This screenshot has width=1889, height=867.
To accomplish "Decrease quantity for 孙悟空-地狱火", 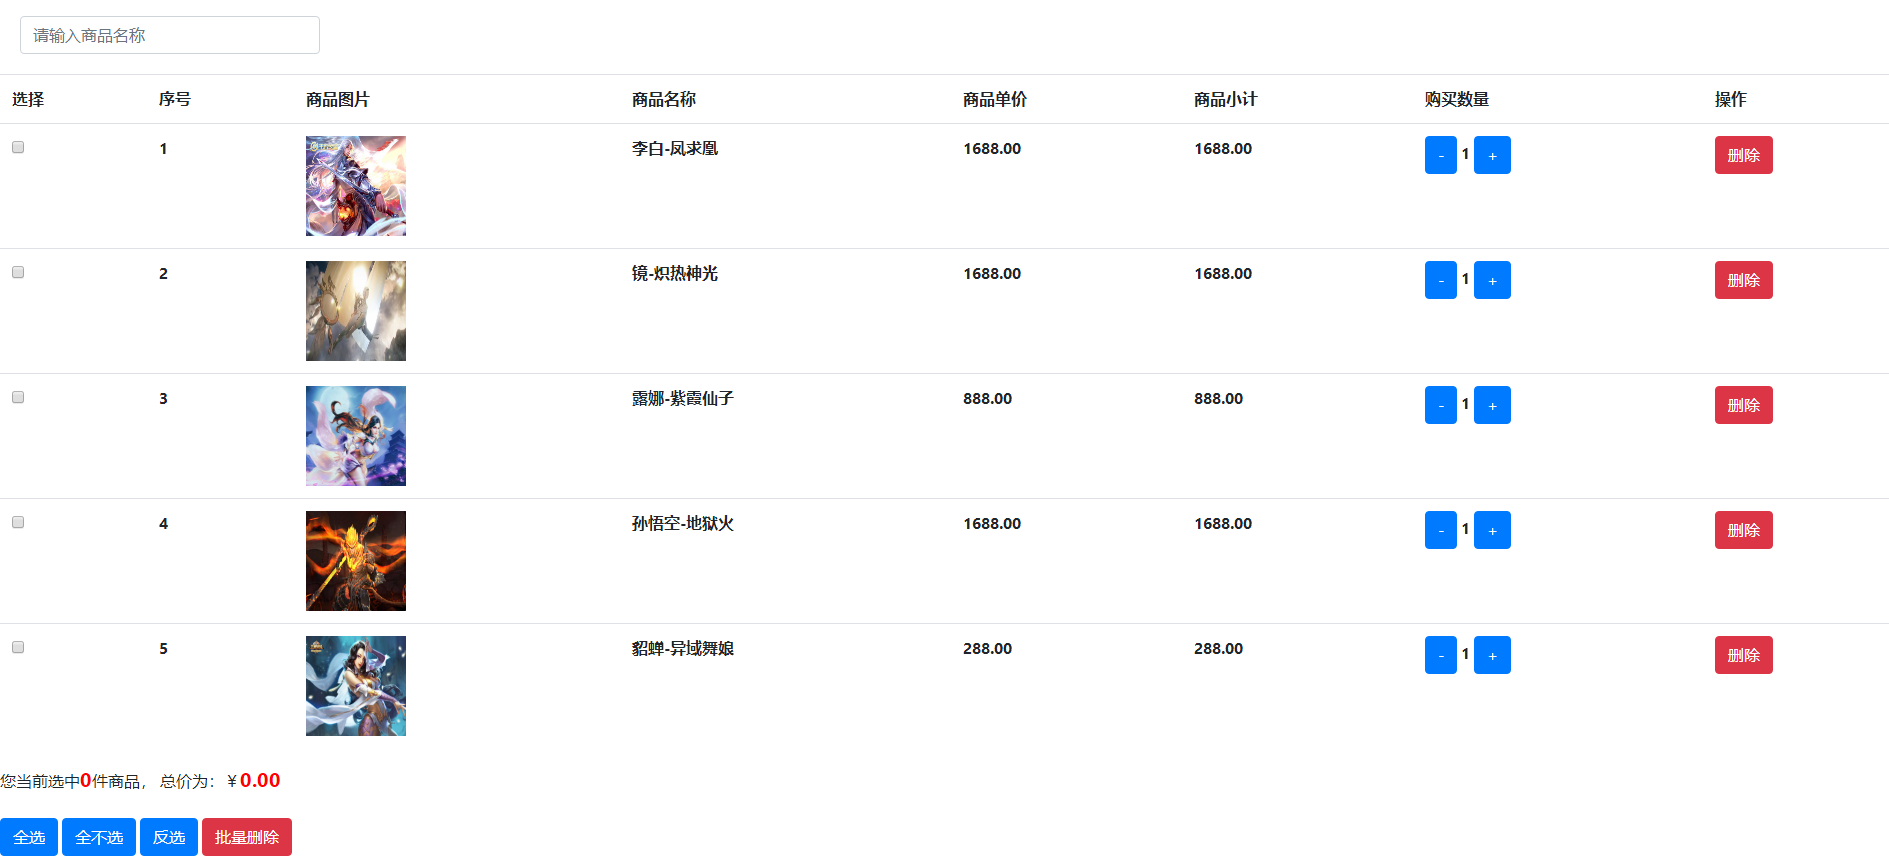I will point(1441,530).
